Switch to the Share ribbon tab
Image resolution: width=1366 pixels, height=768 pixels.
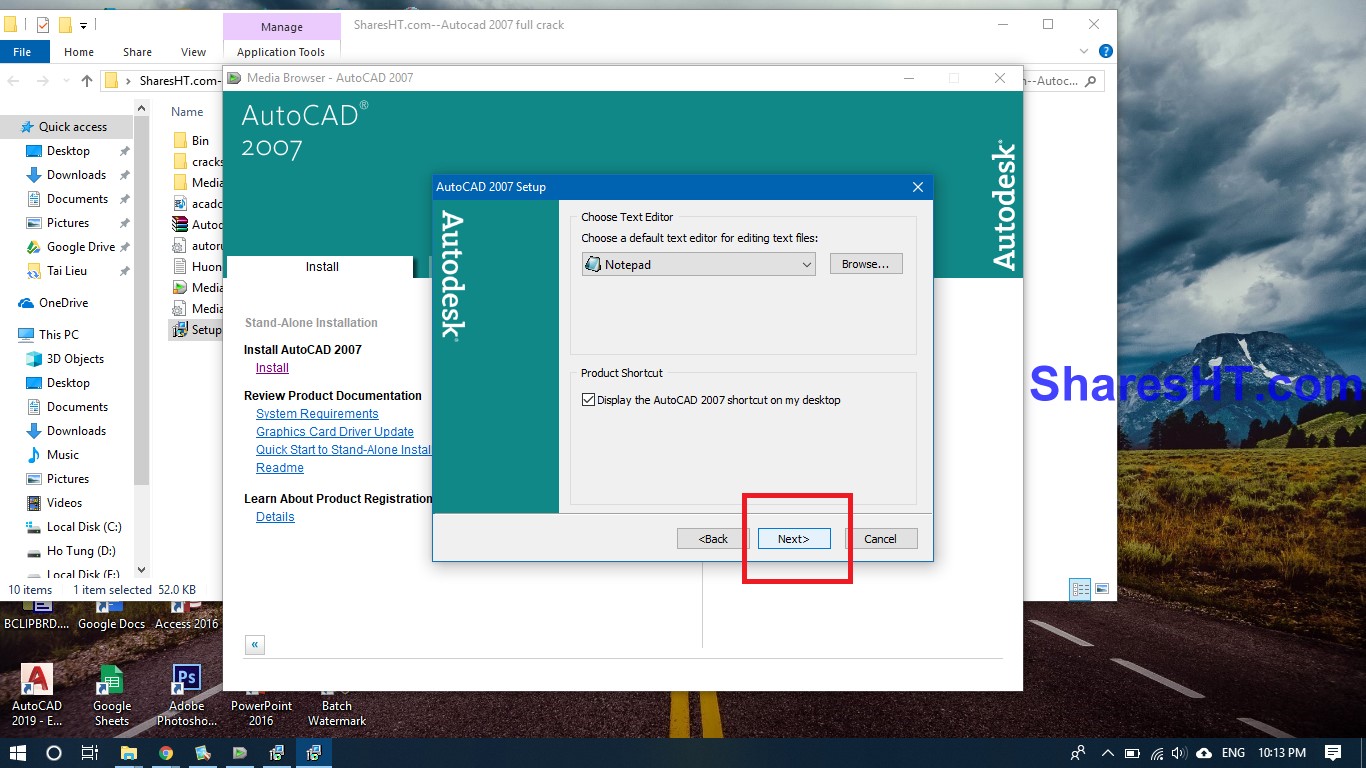(x=138, y=52)
